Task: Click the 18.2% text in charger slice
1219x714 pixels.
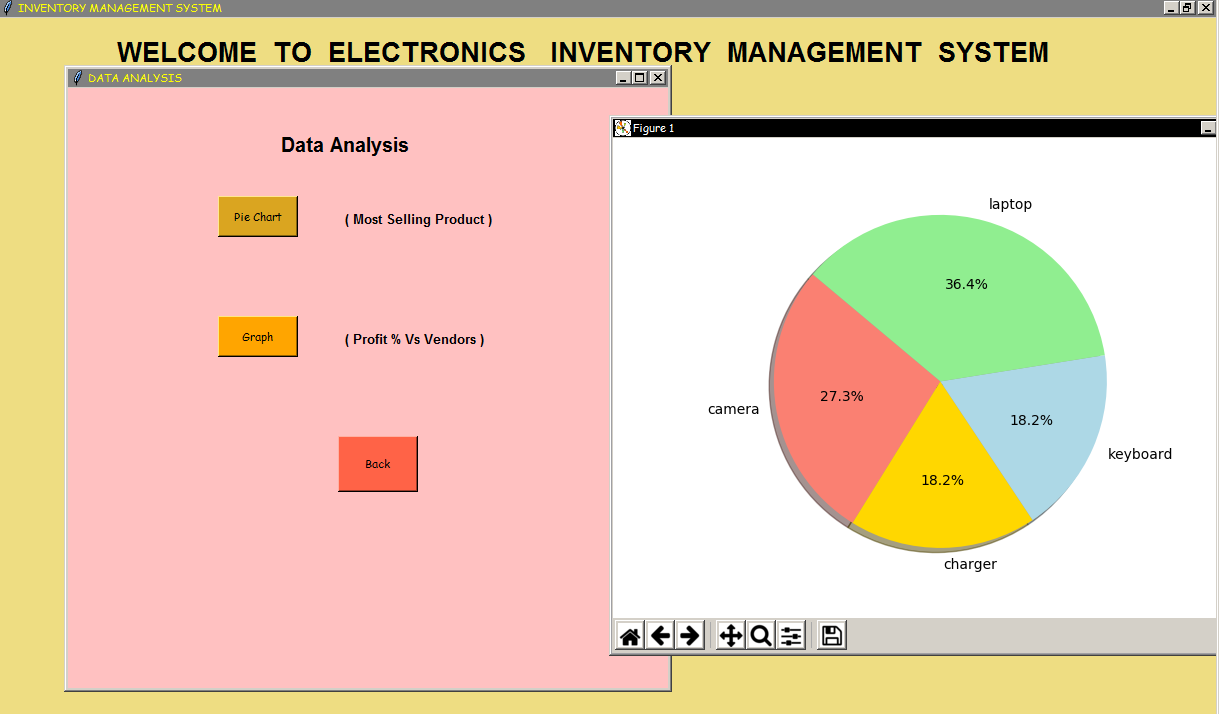Action: (942, 480)
